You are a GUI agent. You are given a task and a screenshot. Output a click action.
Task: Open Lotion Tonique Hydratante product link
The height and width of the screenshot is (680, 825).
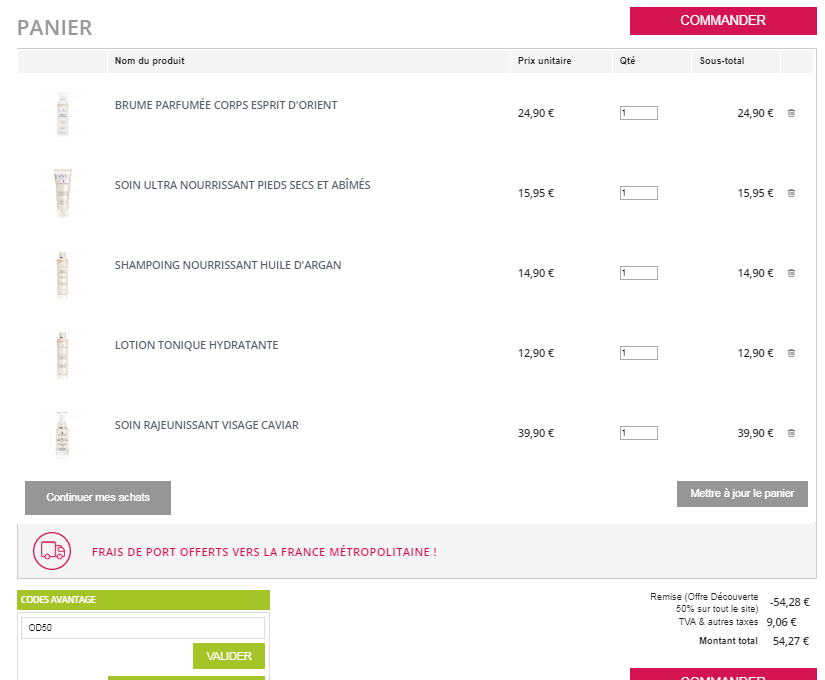197,345
